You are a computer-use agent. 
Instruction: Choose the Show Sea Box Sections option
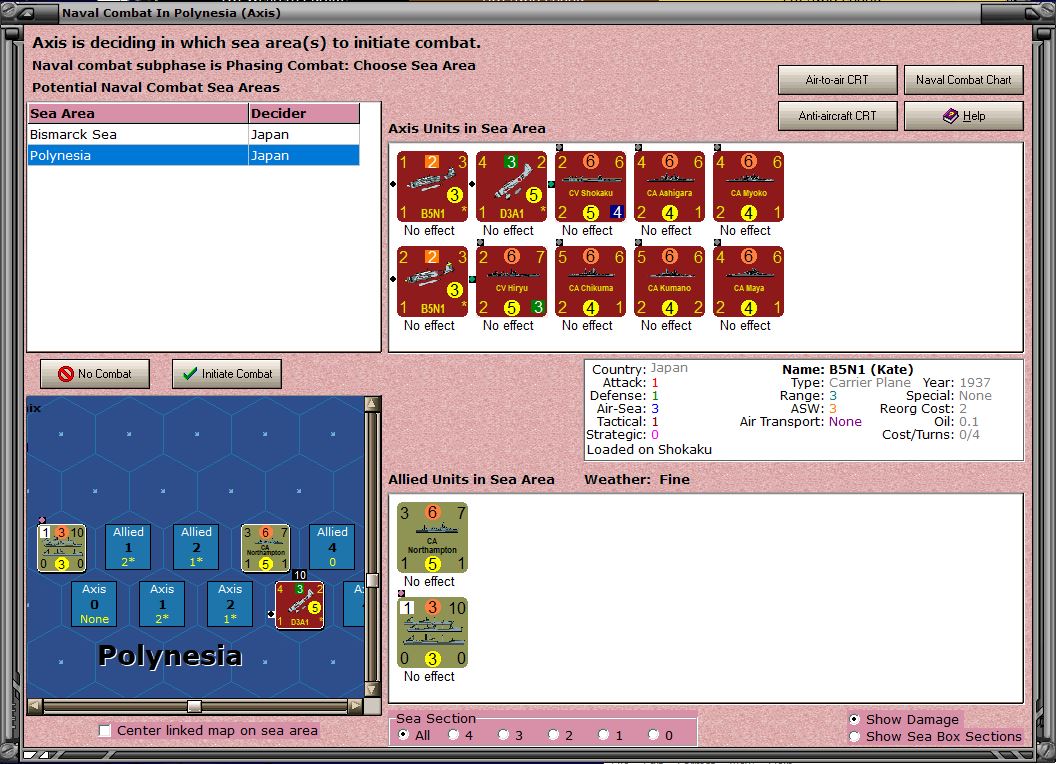(854, 736)
